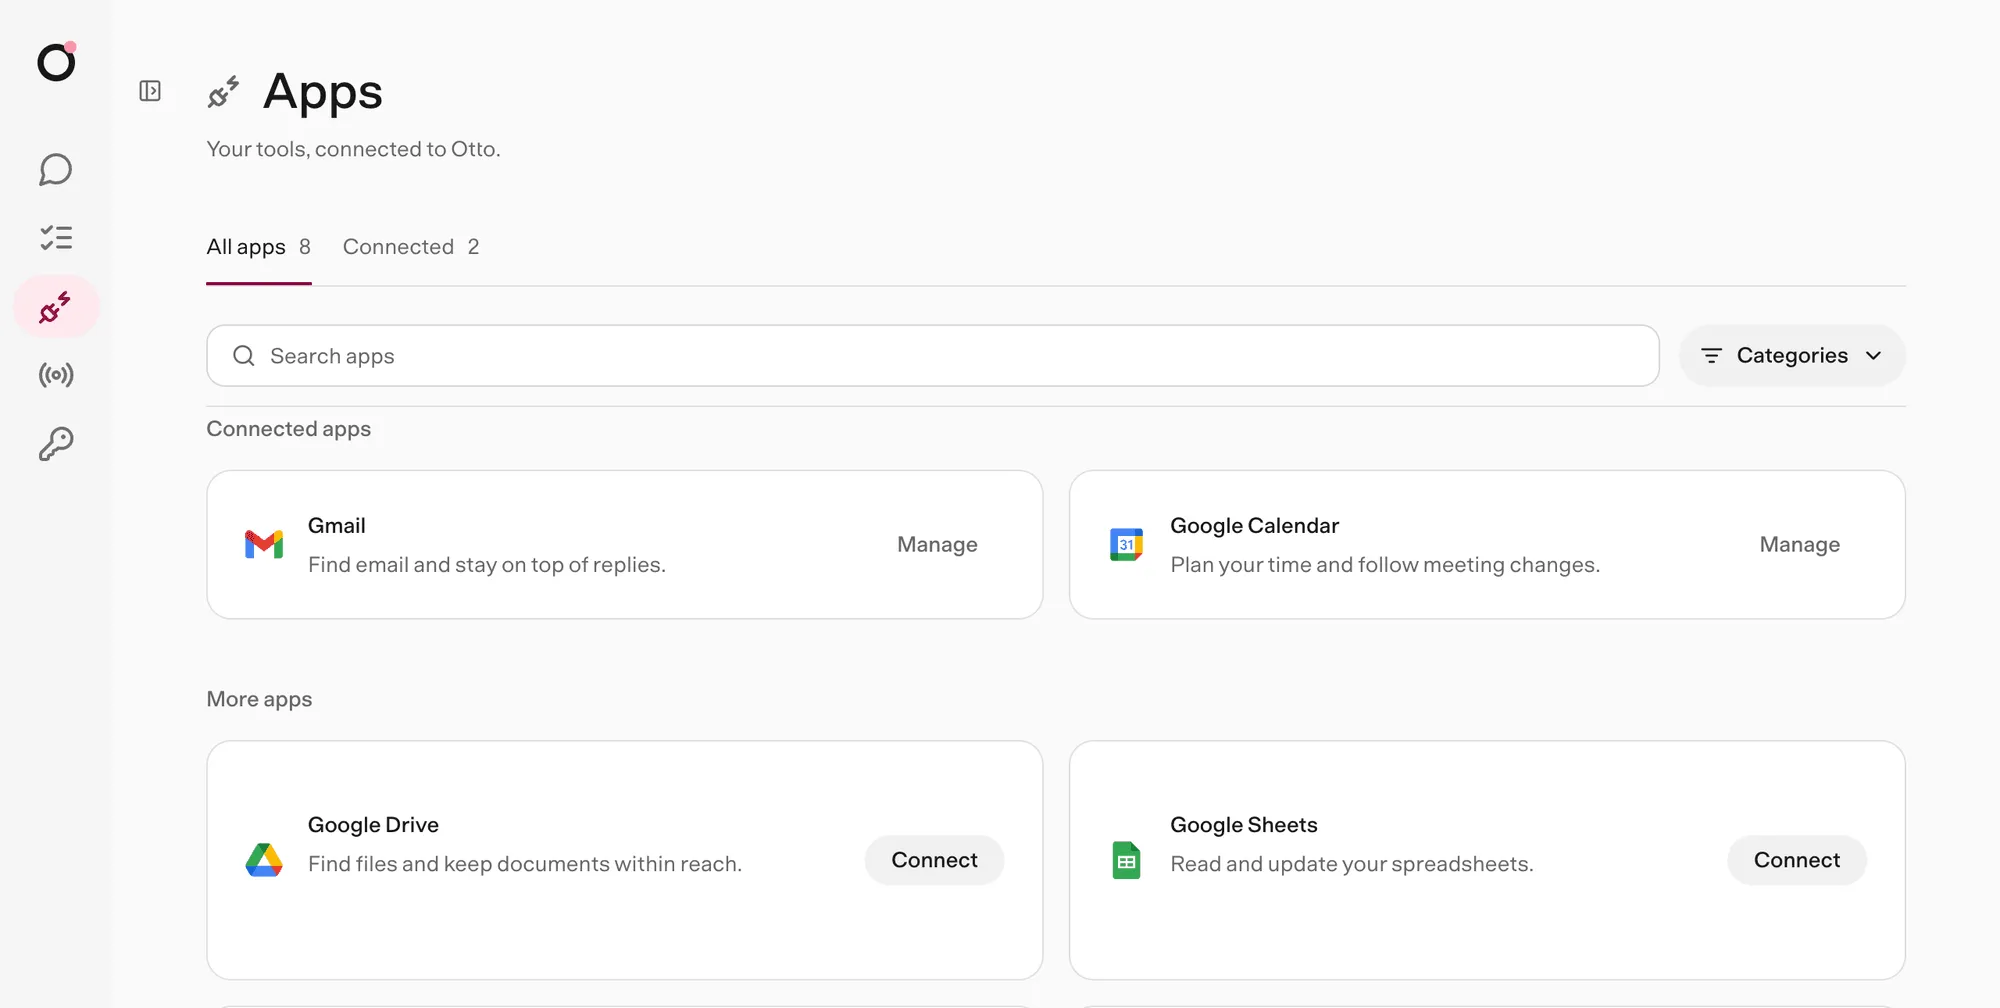
Task: Manage the Gmail connection
Action: [x=937, y=545]
